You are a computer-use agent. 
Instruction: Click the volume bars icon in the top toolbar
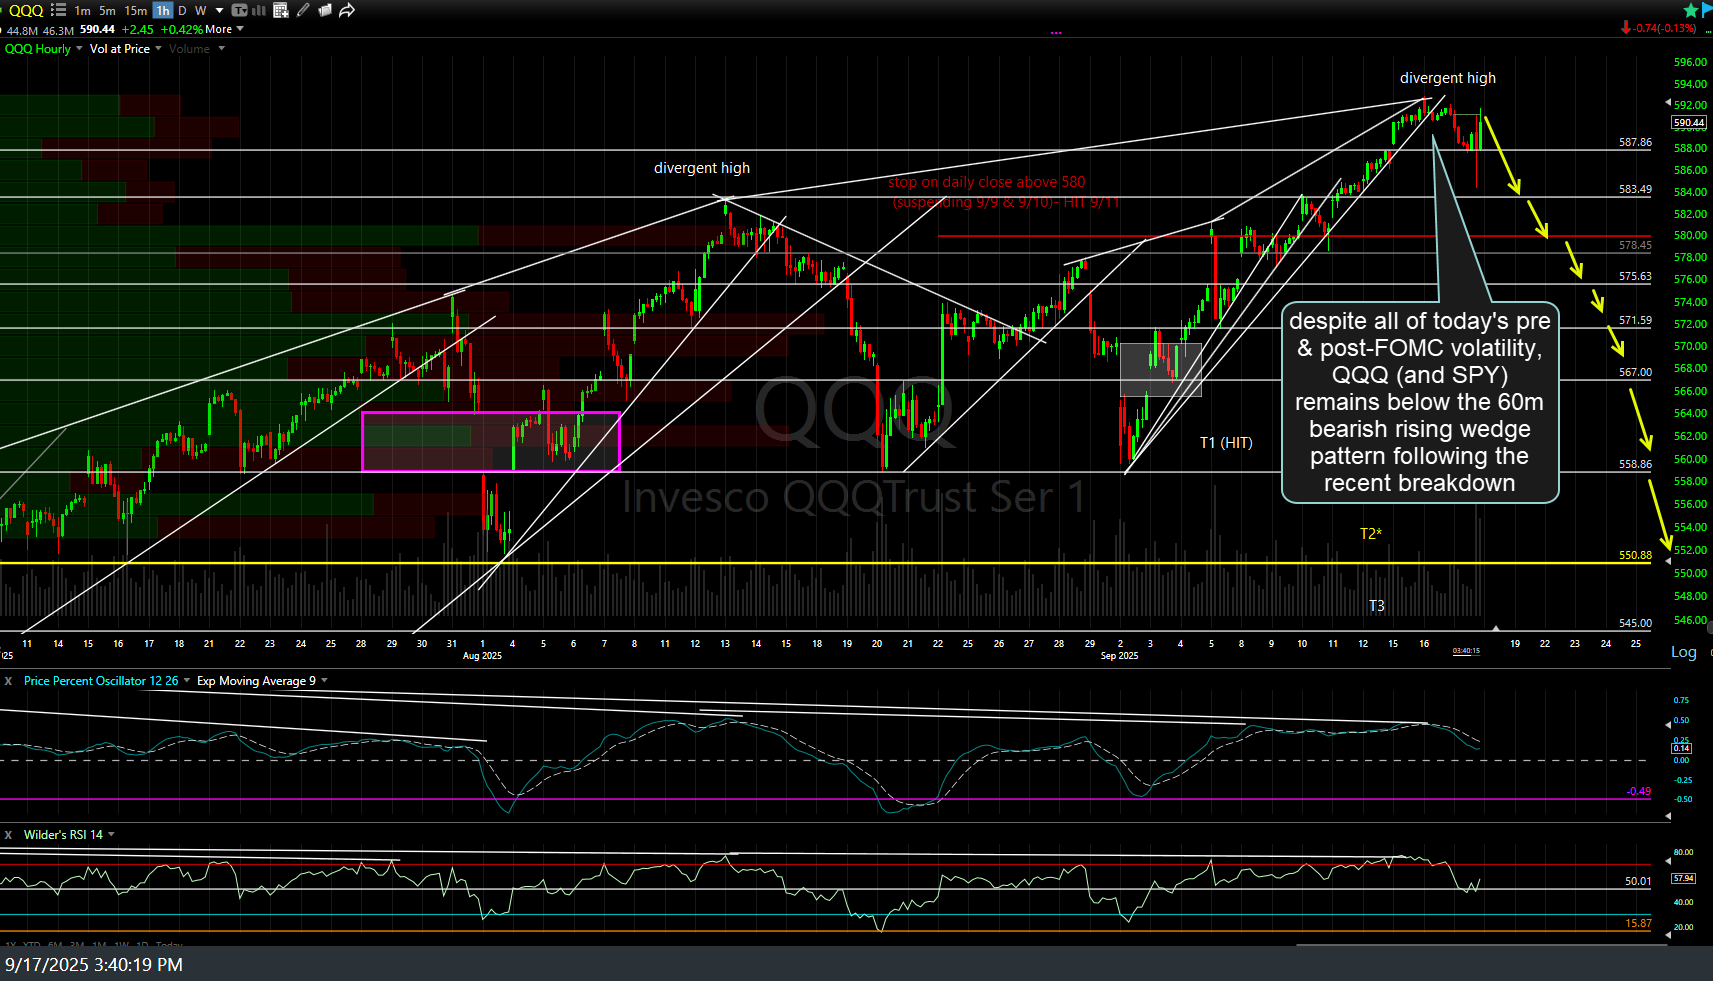tap(258, 10)
